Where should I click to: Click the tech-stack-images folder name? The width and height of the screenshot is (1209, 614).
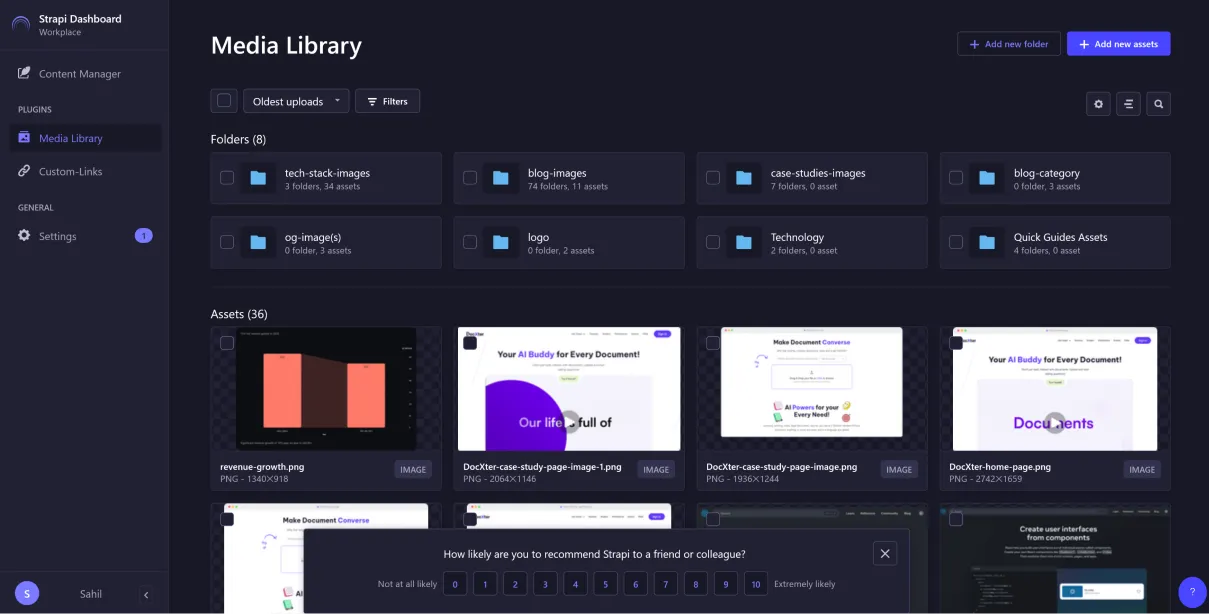point(327,173)
